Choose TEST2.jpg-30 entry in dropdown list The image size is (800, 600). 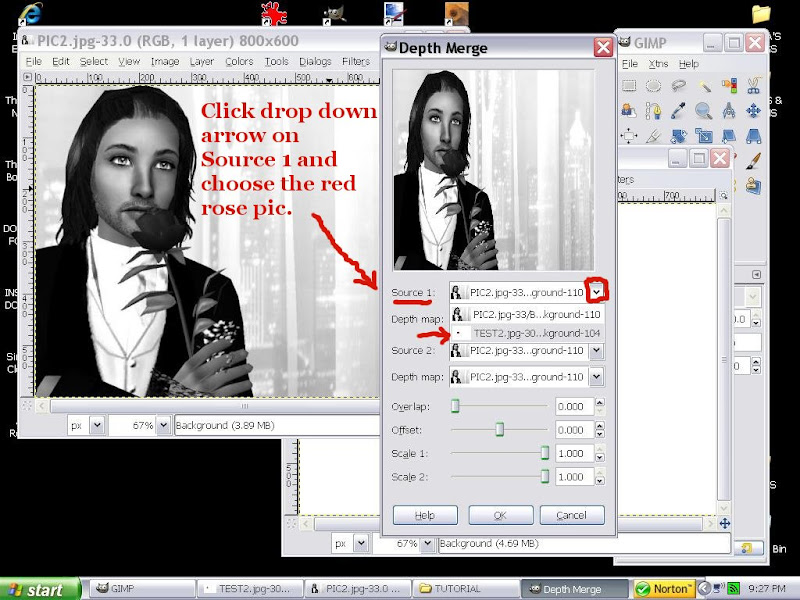coord(527,333)
